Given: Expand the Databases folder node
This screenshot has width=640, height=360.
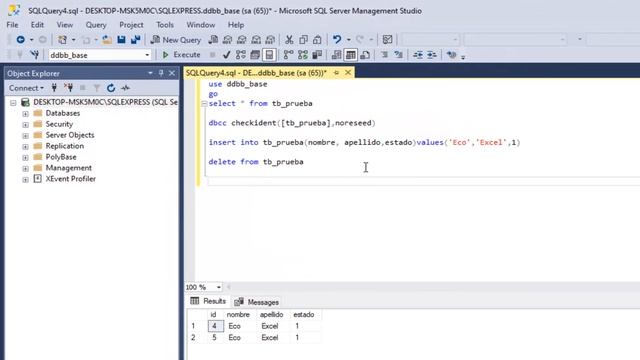Looking at the screenshot, I should (25, 113).
